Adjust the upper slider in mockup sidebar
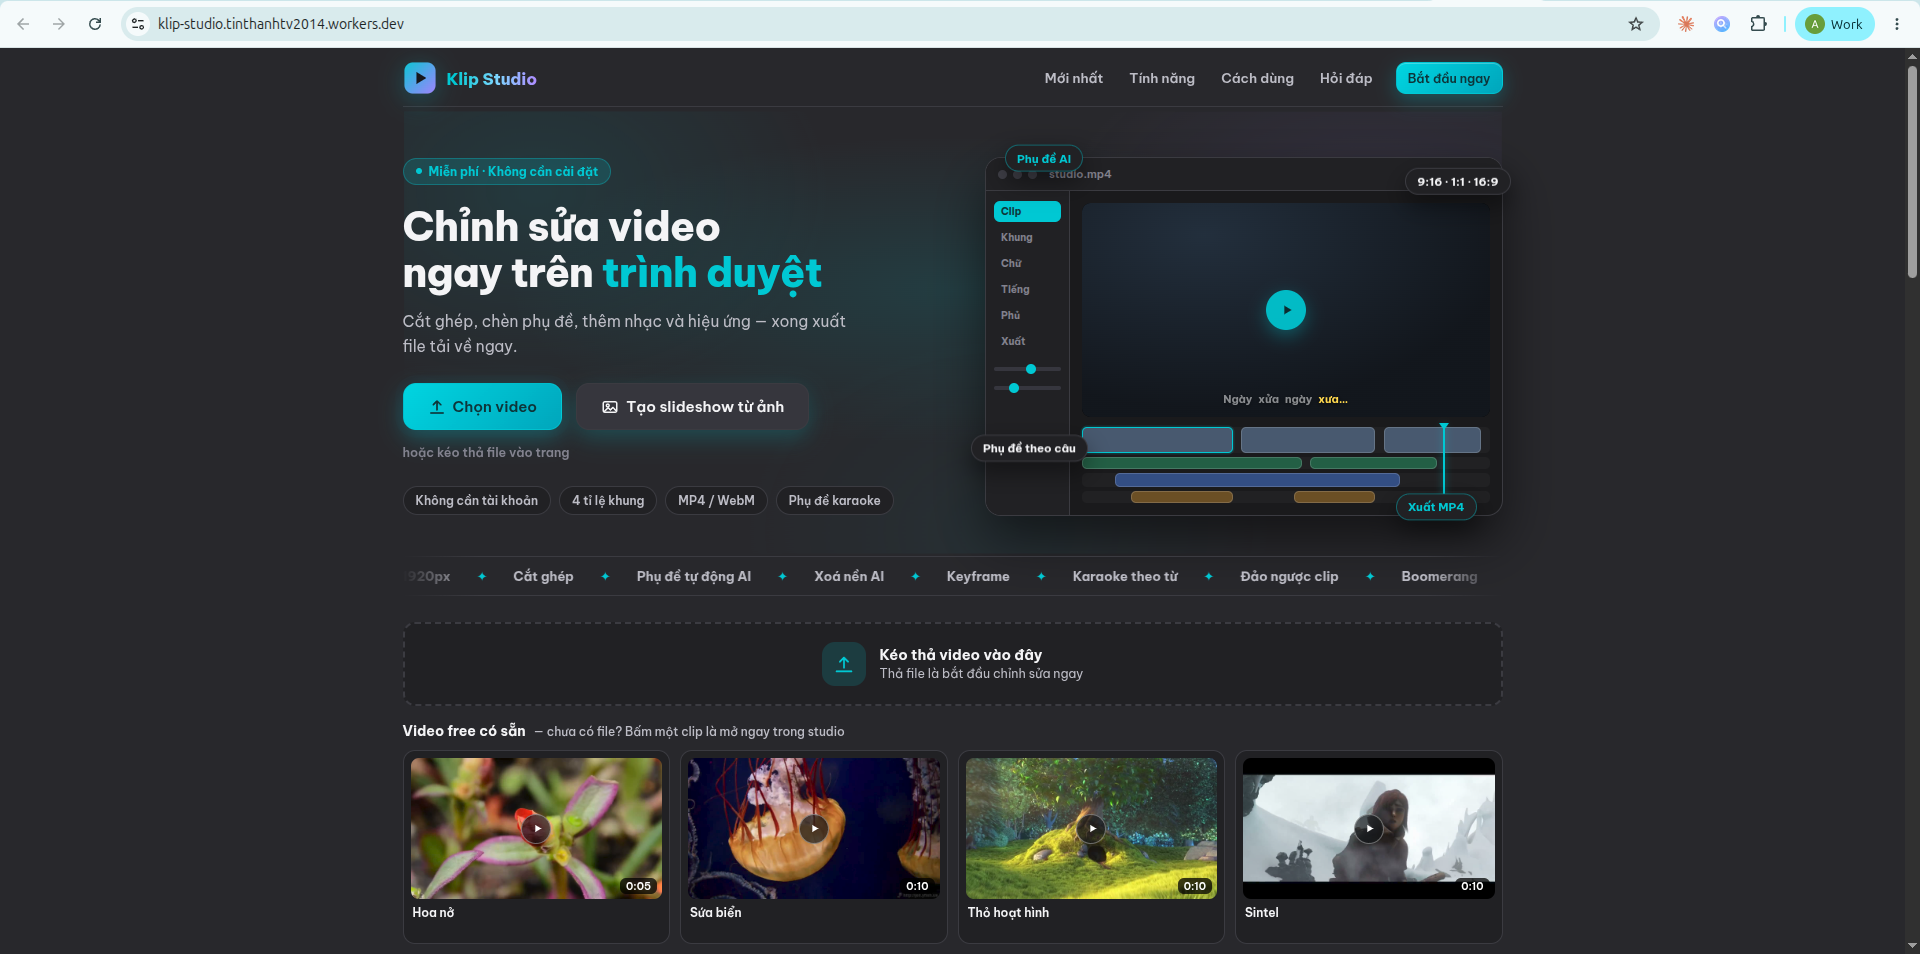 coord(1031,369)
